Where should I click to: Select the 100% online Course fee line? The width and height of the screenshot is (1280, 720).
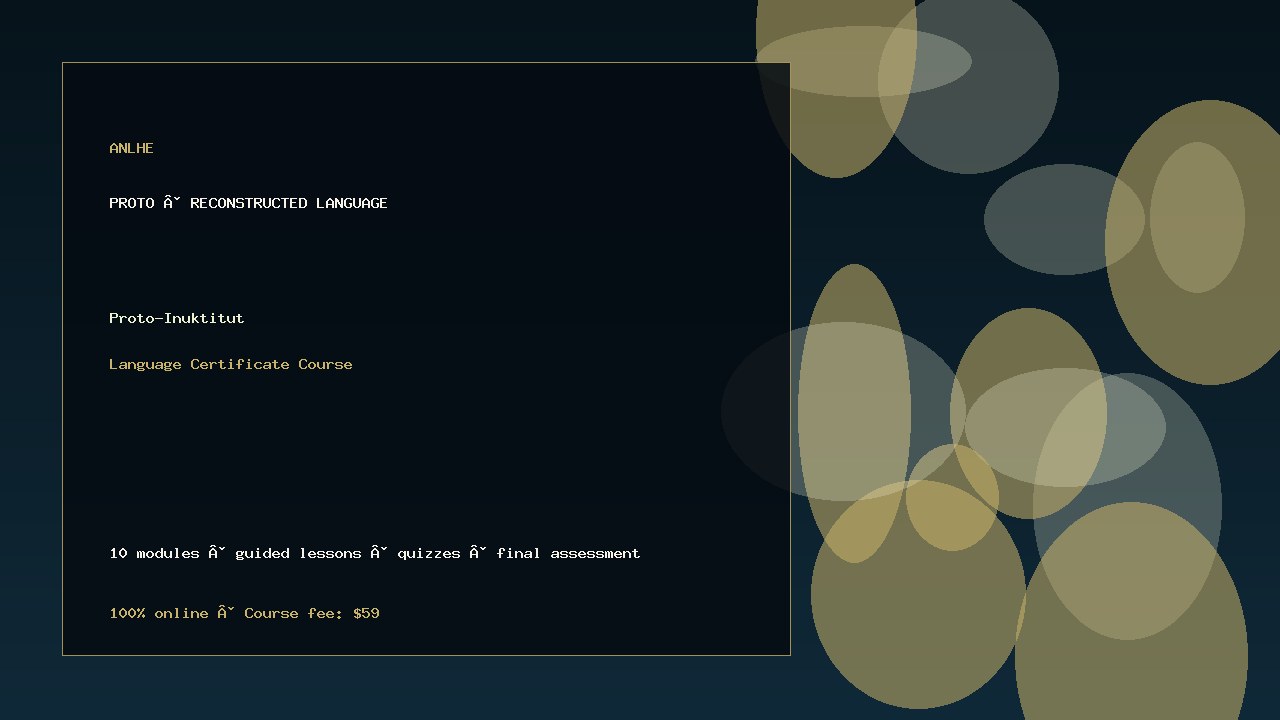(x=244, y=613)
